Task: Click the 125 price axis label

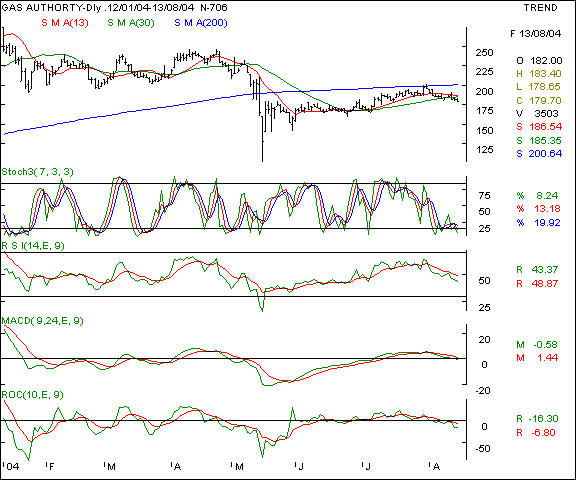Action: click(x=485, y=149)
